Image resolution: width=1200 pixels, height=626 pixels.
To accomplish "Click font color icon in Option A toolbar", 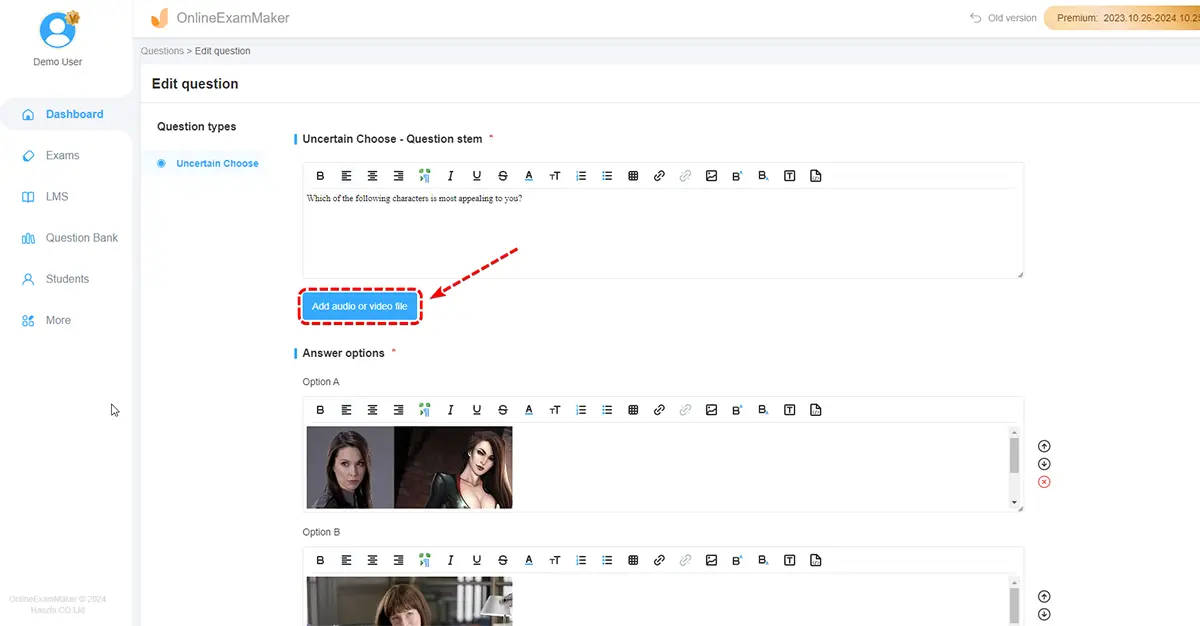I will (529, 410).
